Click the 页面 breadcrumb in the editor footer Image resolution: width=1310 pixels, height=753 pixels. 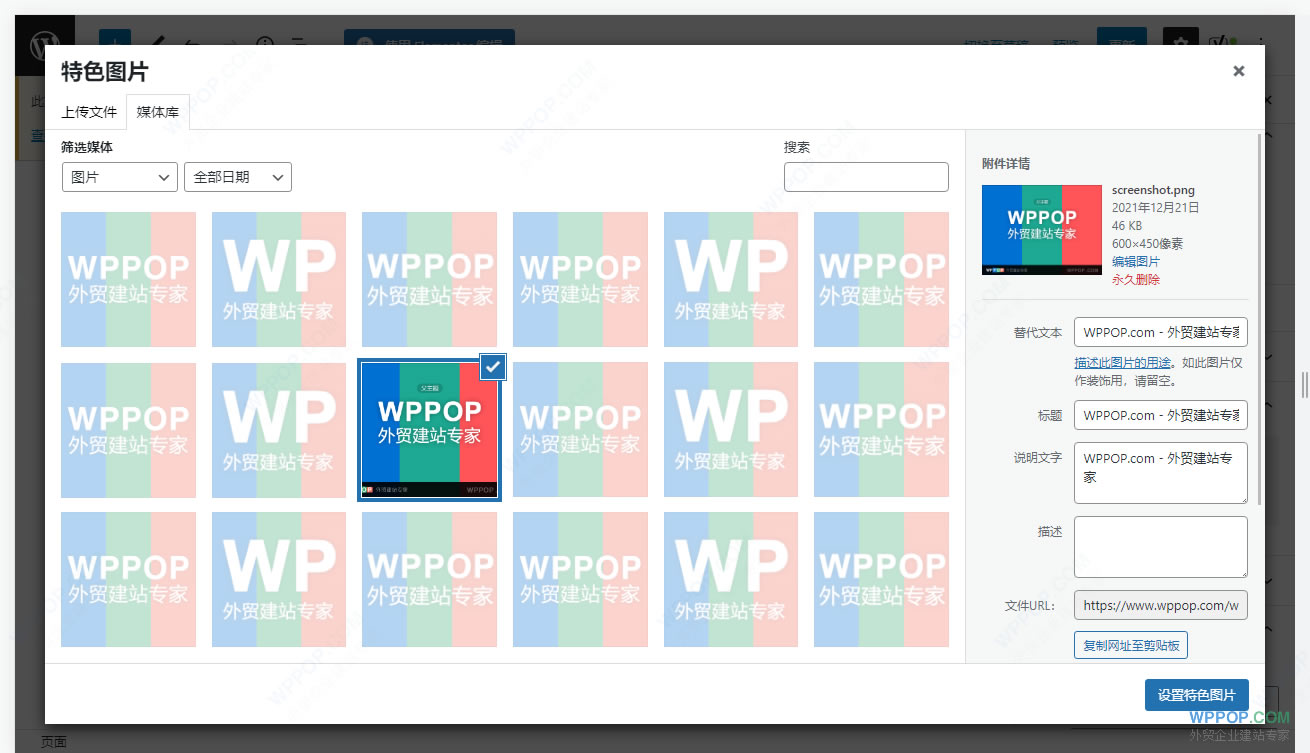pyautogui.click(x=53, y=742)
